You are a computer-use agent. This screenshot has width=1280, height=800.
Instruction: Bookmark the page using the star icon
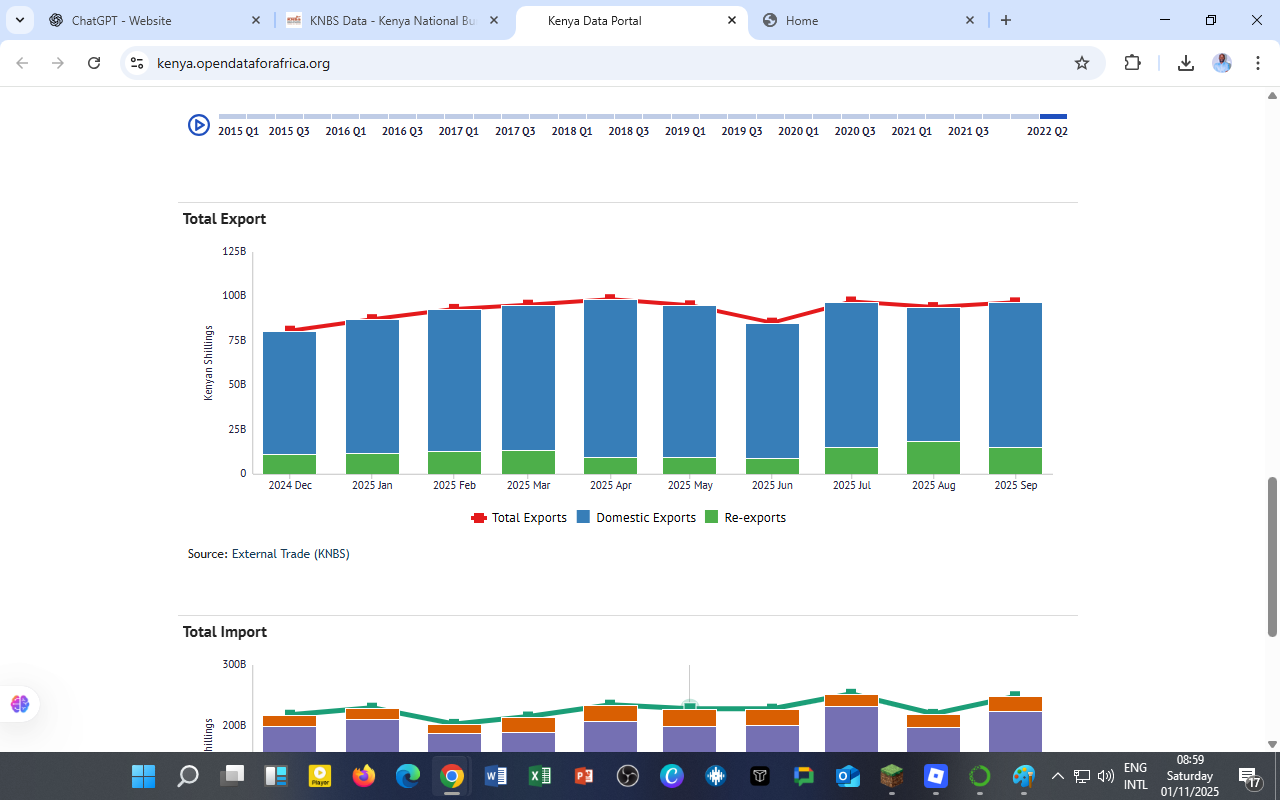point(1081,62)
